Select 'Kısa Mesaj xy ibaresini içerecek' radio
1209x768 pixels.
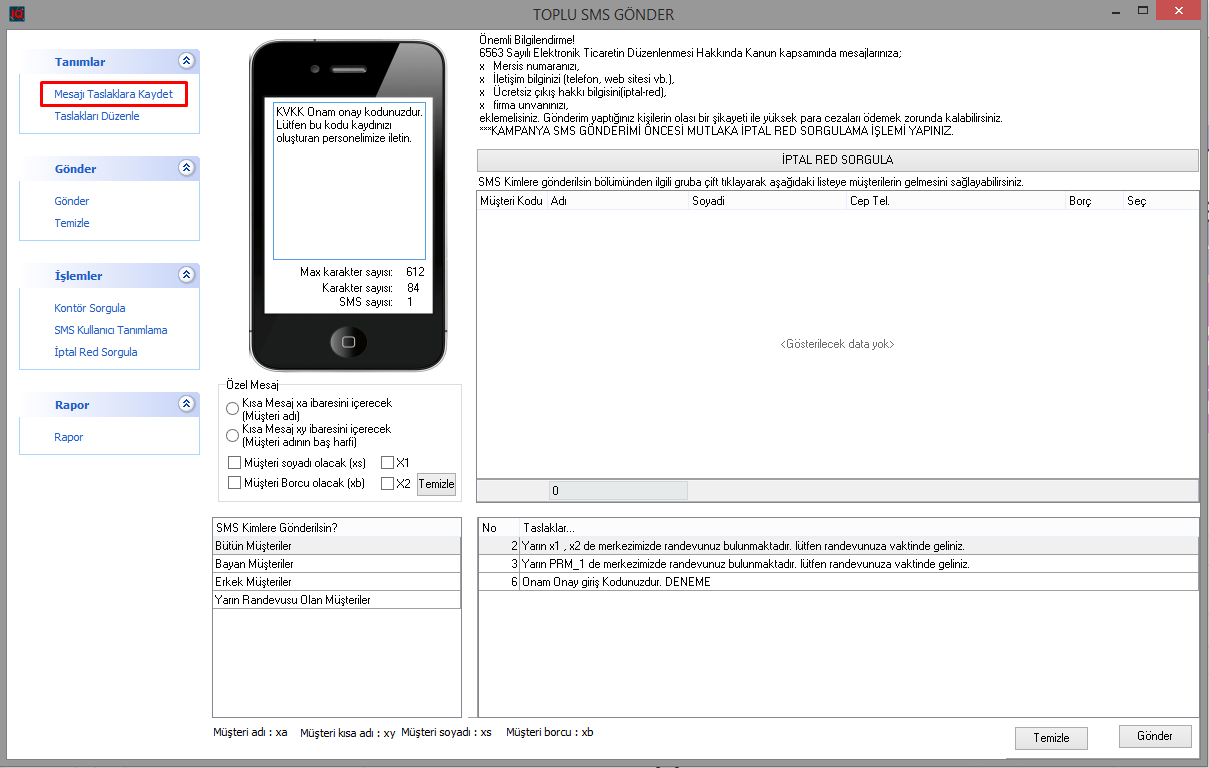(233, 435)
